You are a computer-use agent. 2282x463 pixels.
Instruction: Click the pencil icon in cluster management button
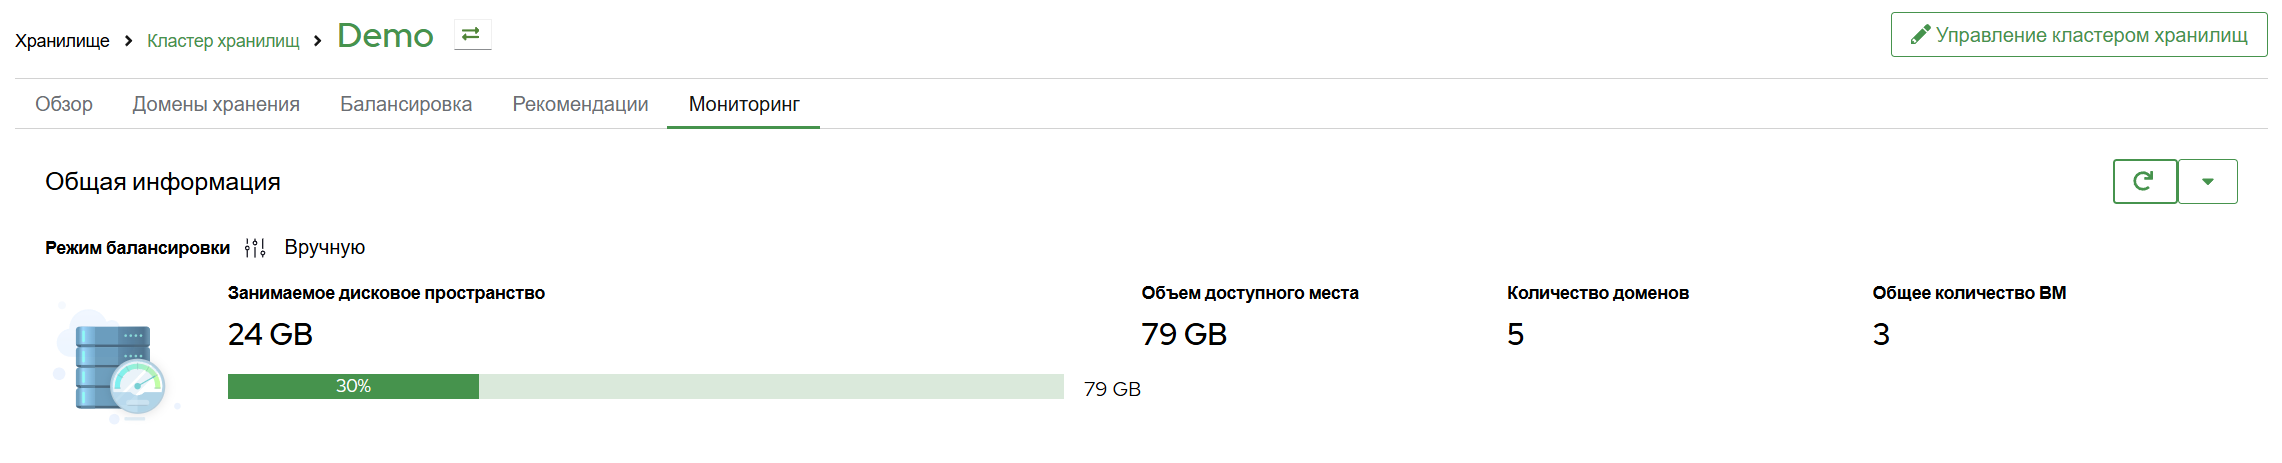1920,35
